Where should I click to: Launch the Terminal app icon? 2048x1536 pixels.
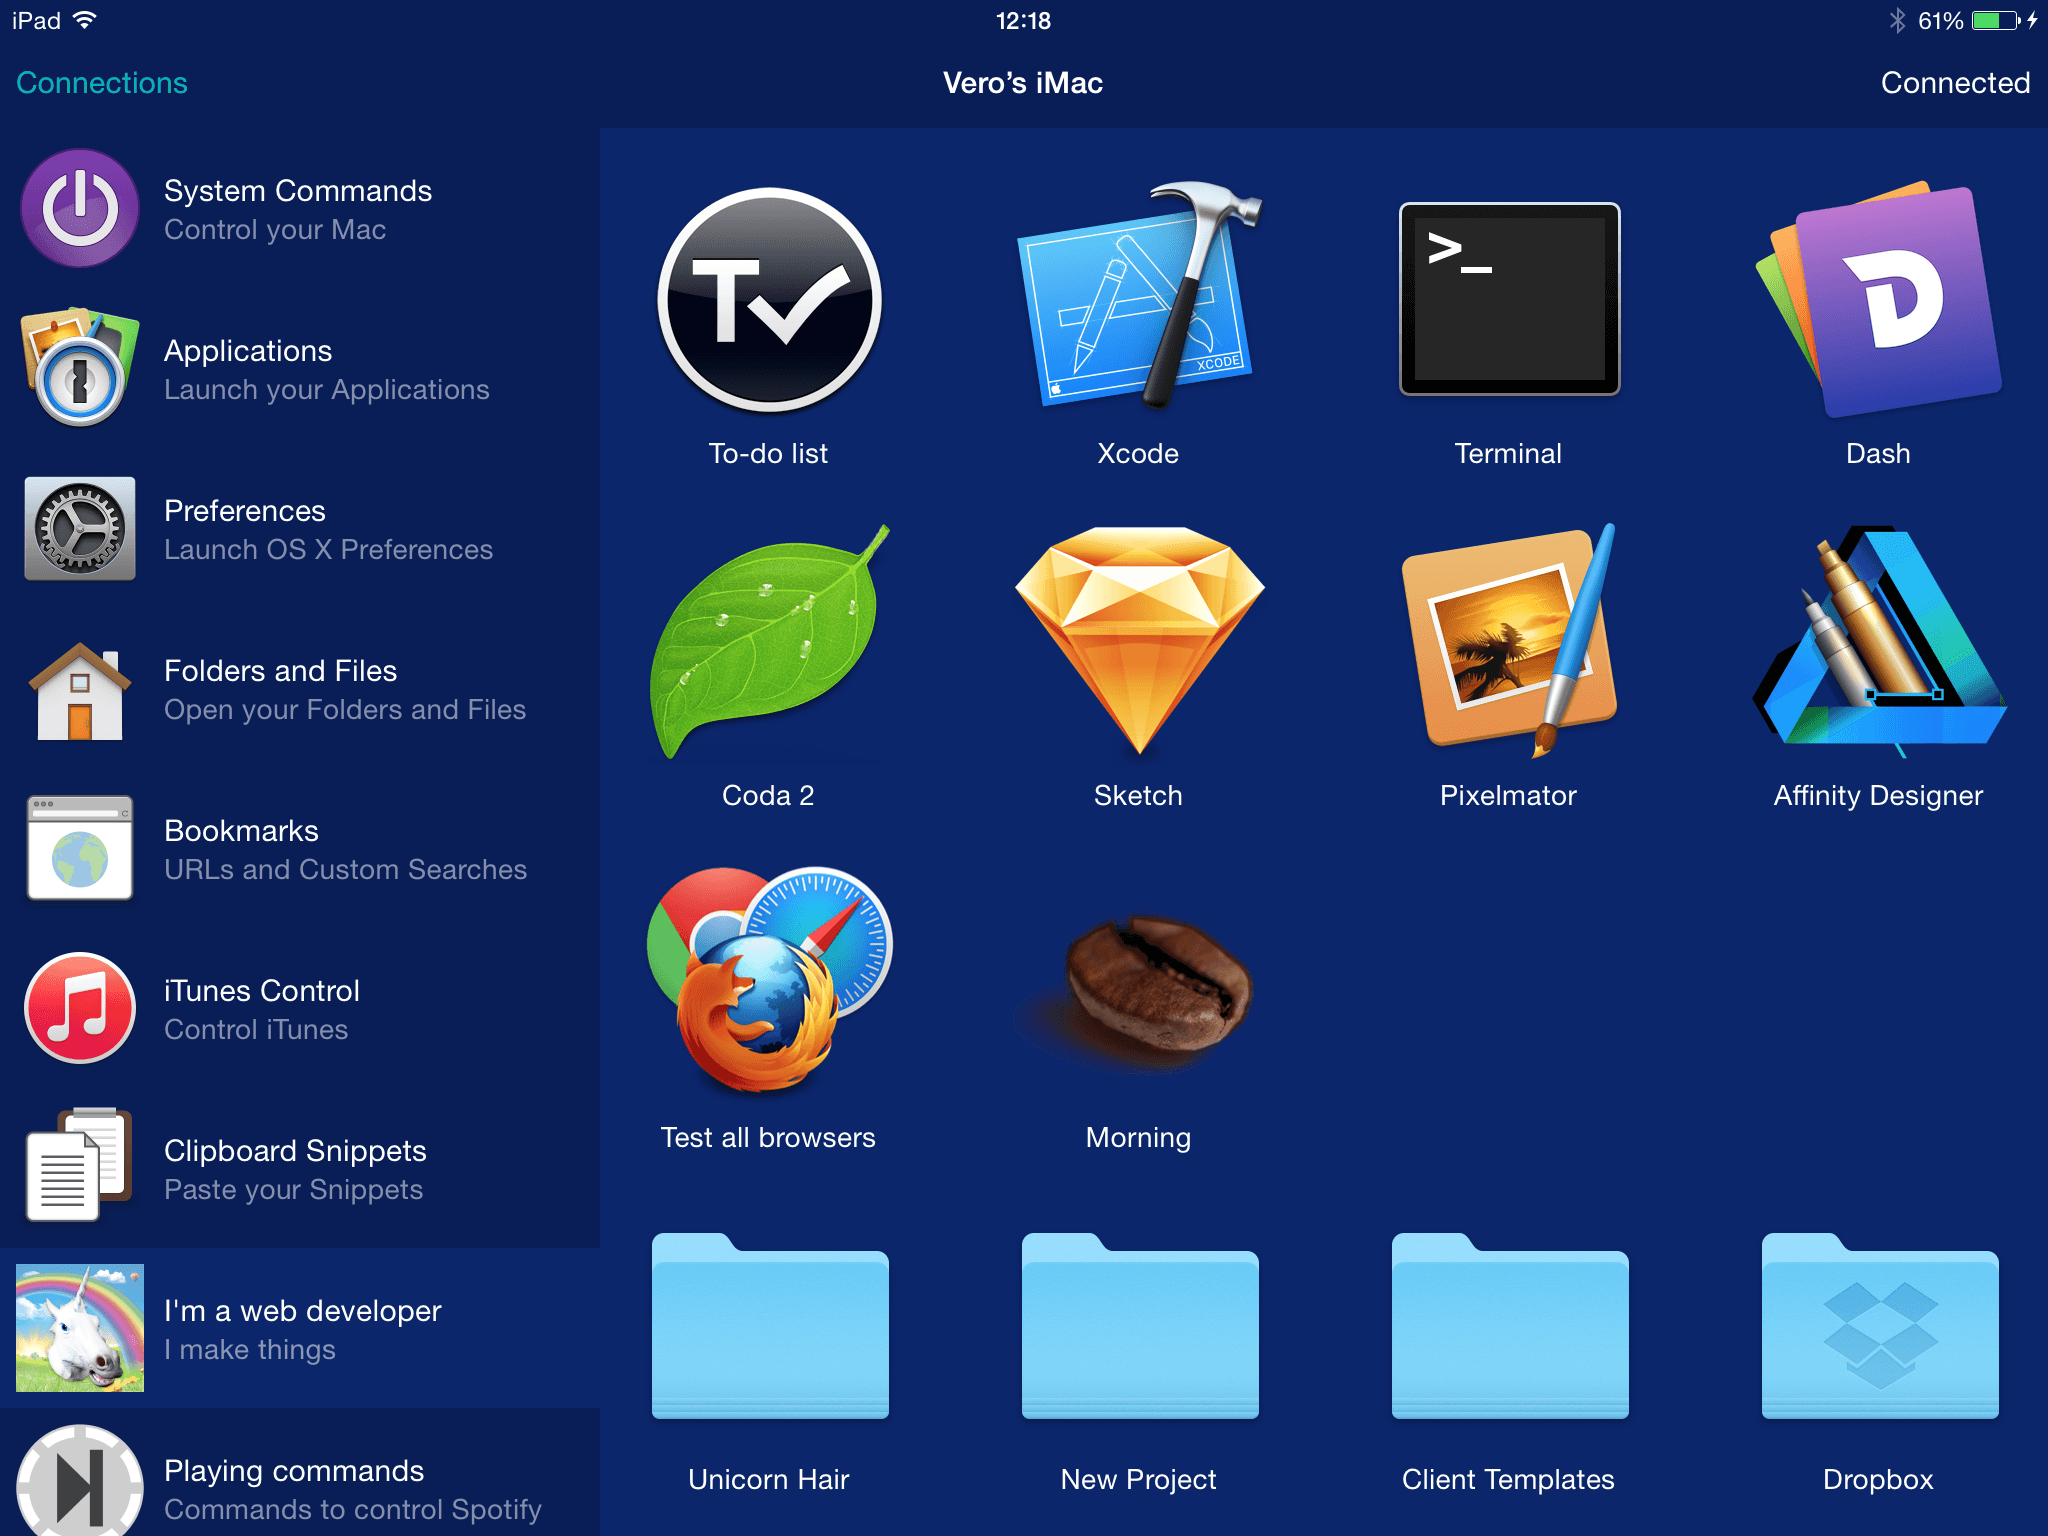pyautogui.click(x=1509, y=299)
